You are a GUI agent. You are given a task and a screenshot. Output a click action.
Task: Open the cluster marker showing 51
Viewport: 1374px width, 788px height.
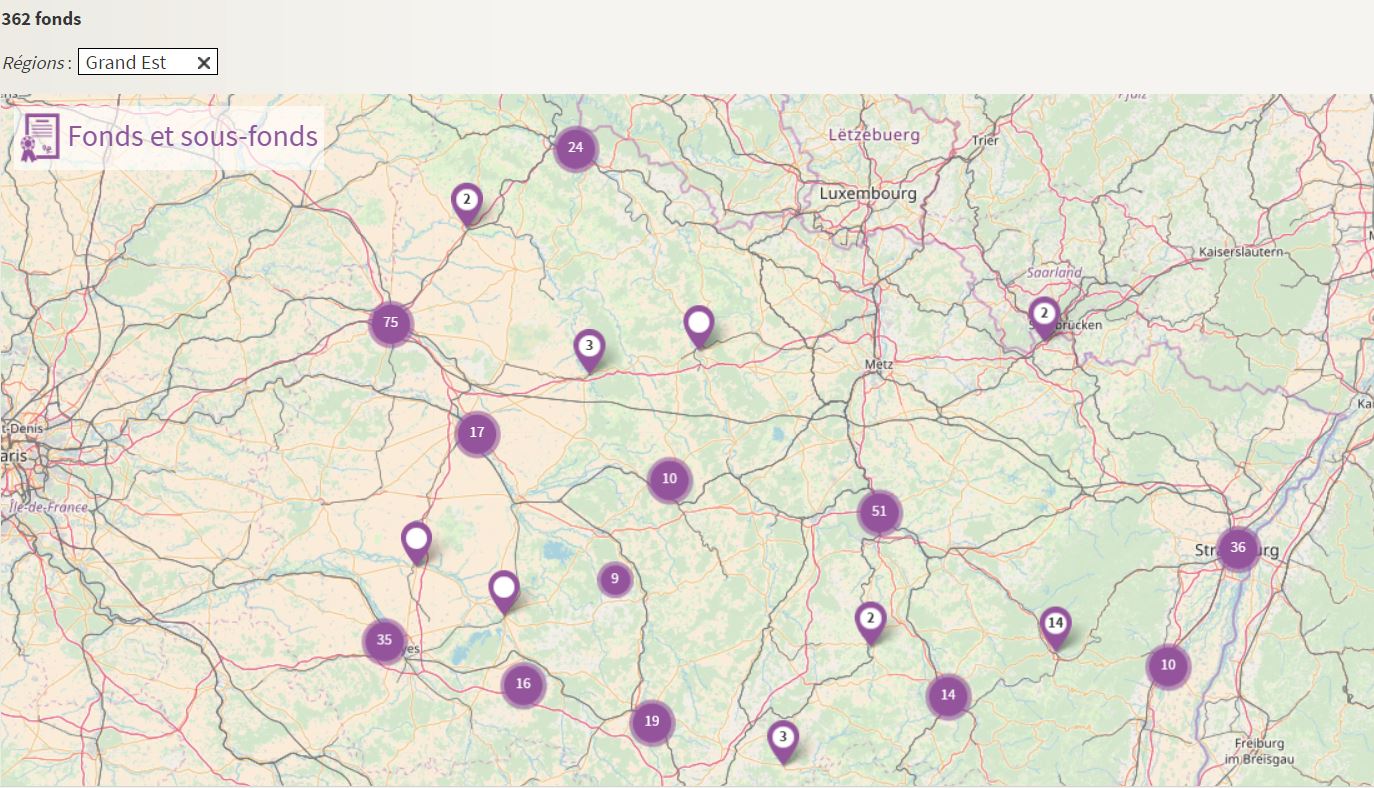coord(879,512)
